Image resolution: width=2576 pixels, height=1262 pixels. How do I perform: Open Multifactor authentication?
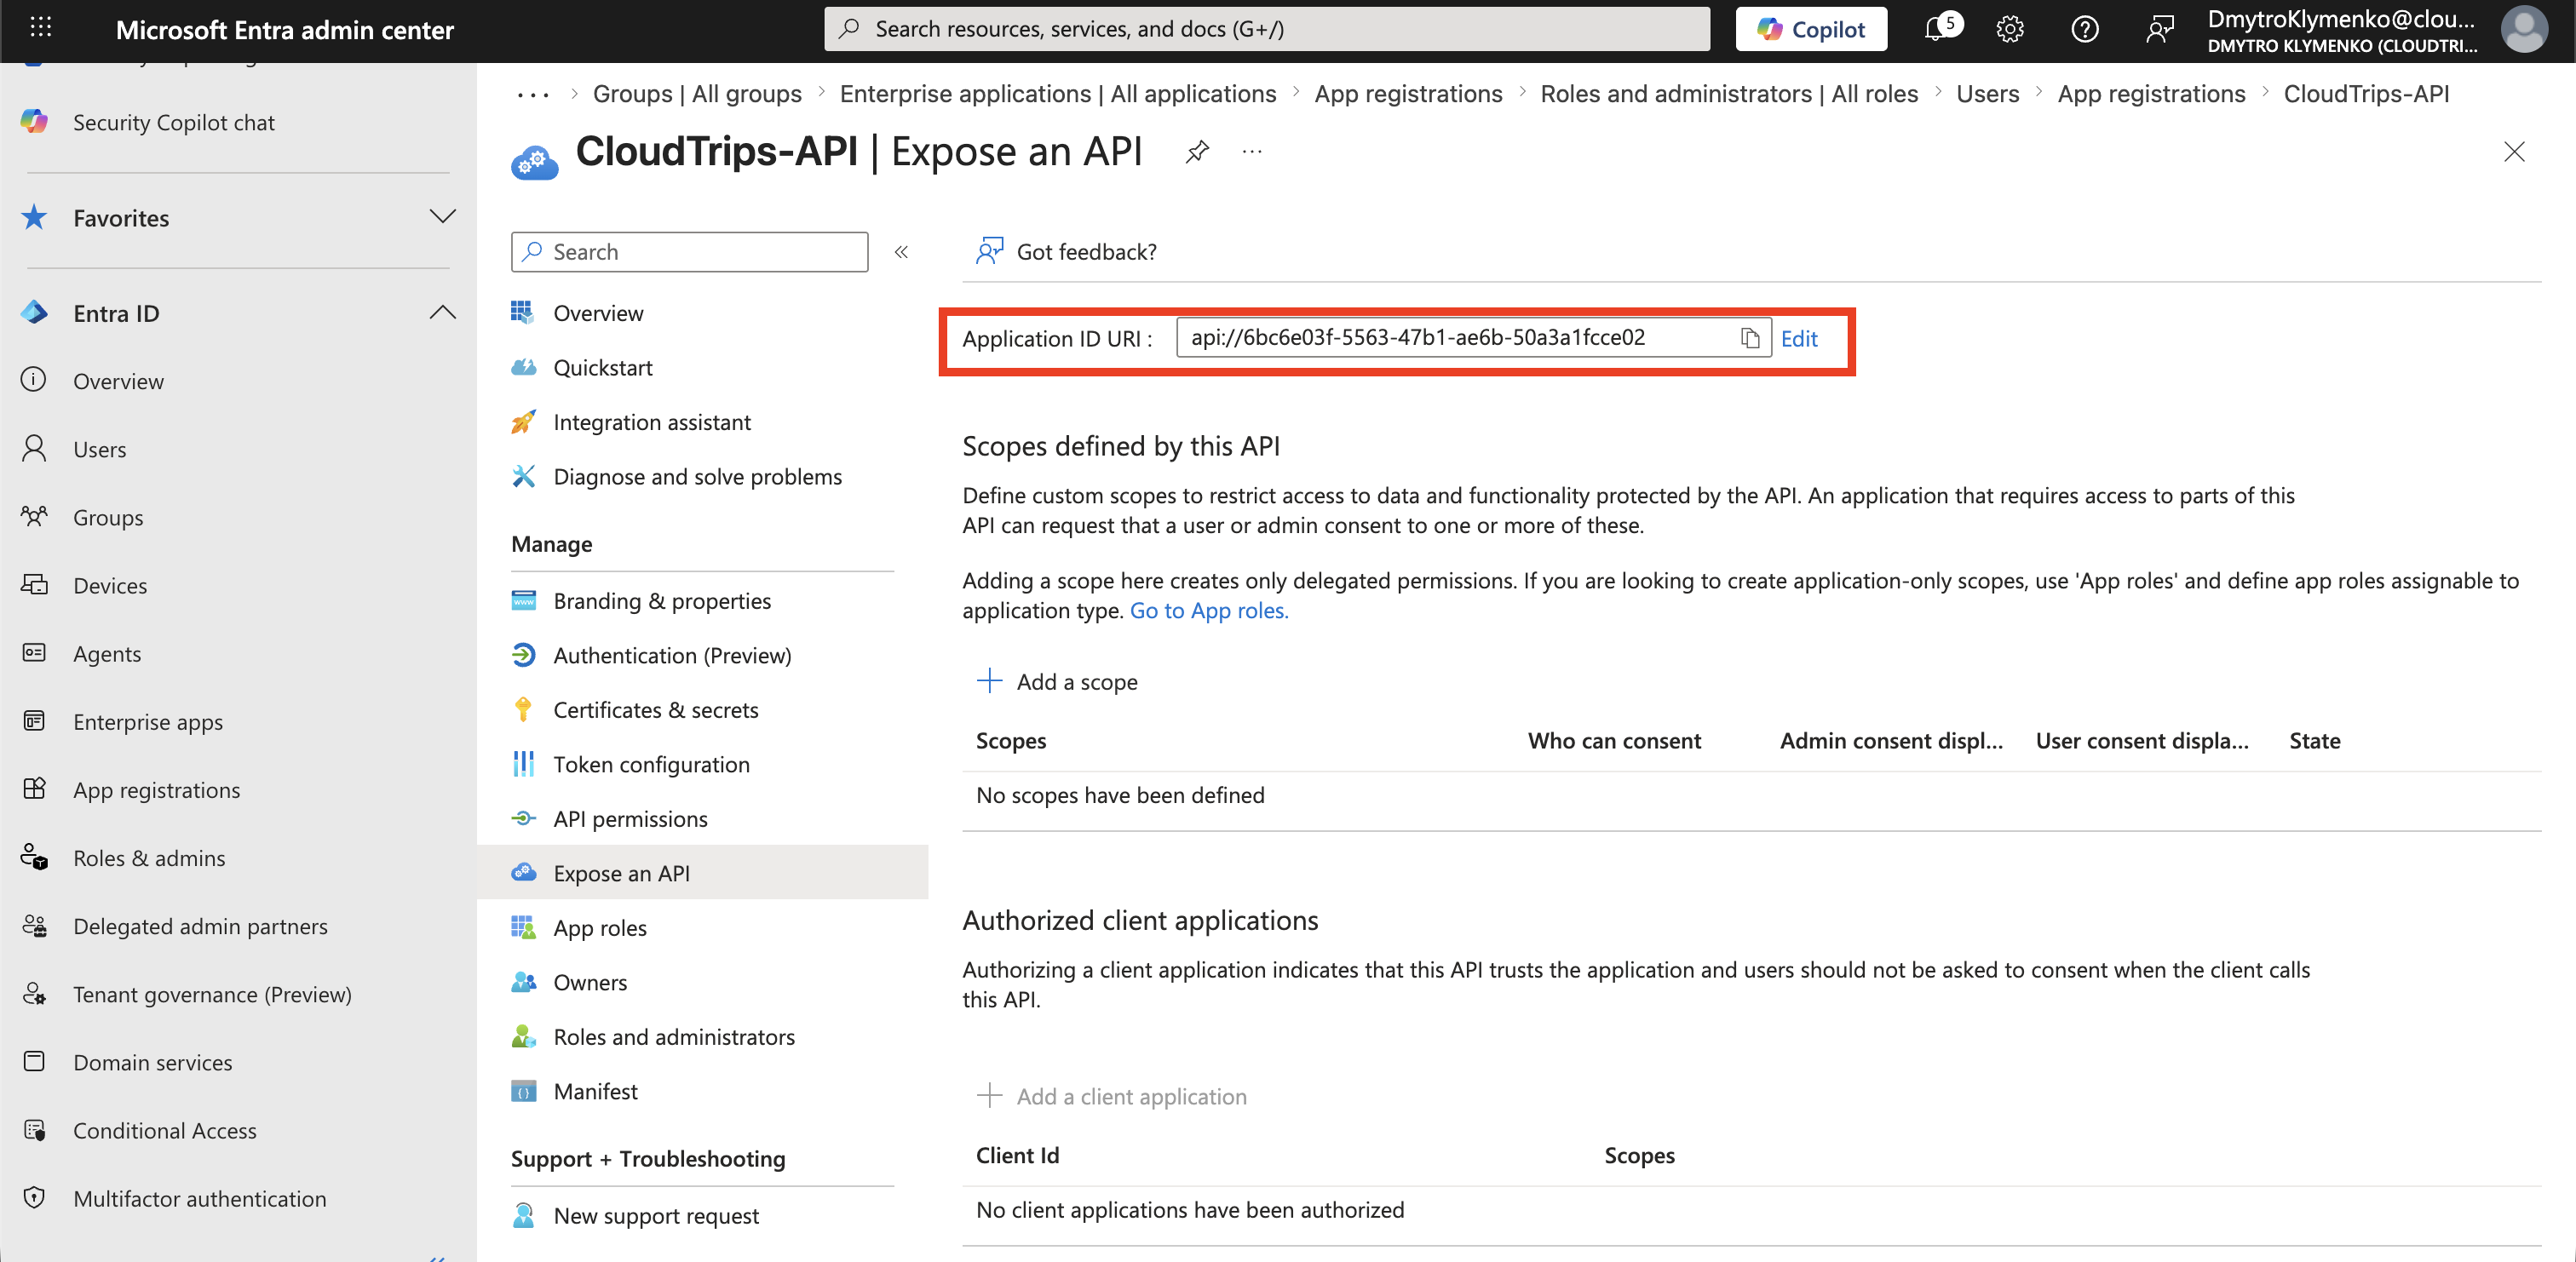pos(199,1198)
